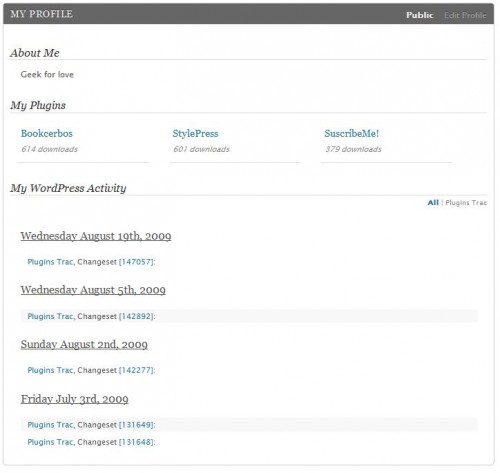Click the 614 downloads text
Image resolution: width=500 pixels, height=473 pixels.
click(49, 149)
